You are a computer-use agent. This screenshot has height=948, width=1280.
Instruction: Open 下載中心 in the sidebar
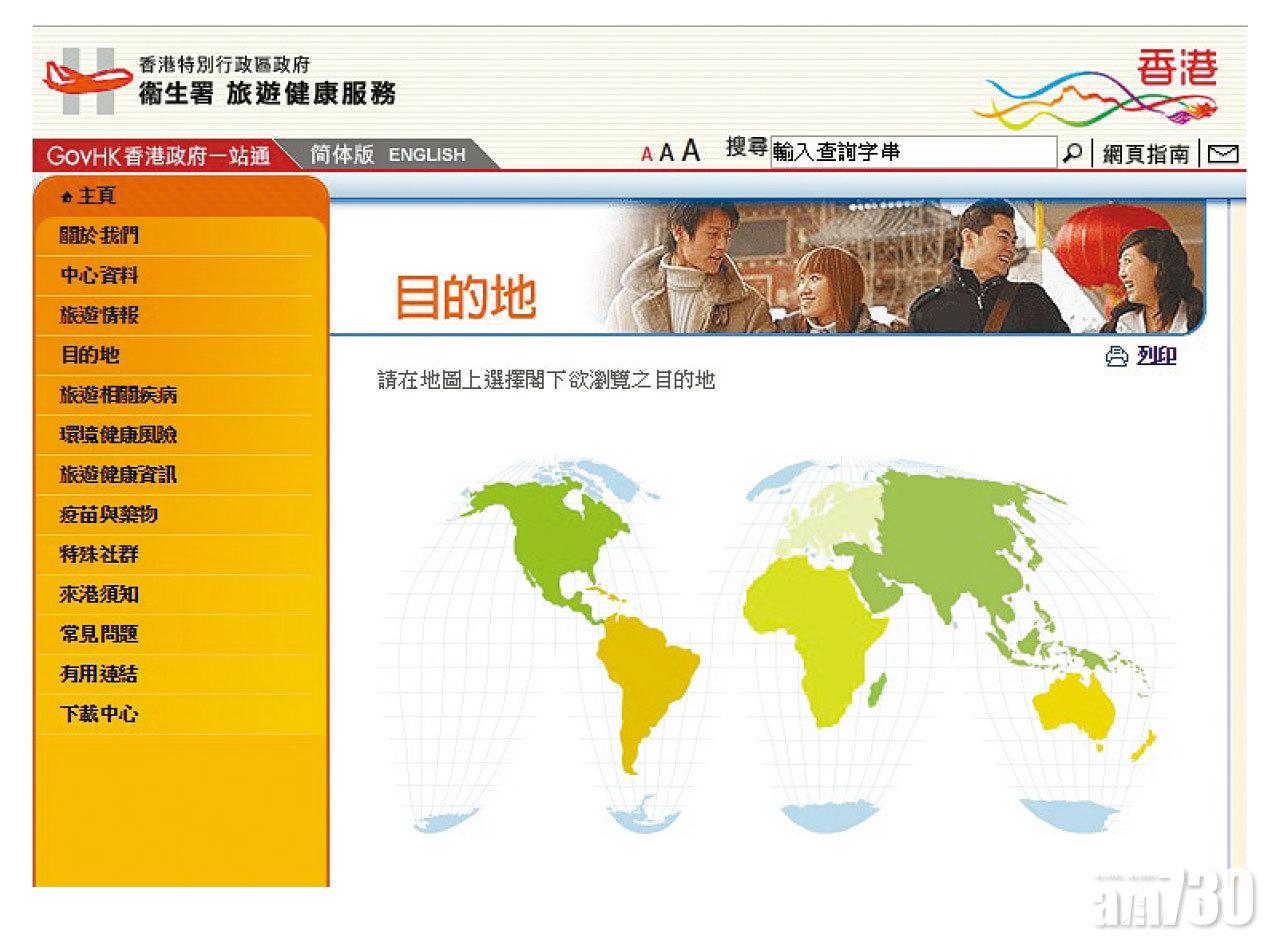coord(100,714)
